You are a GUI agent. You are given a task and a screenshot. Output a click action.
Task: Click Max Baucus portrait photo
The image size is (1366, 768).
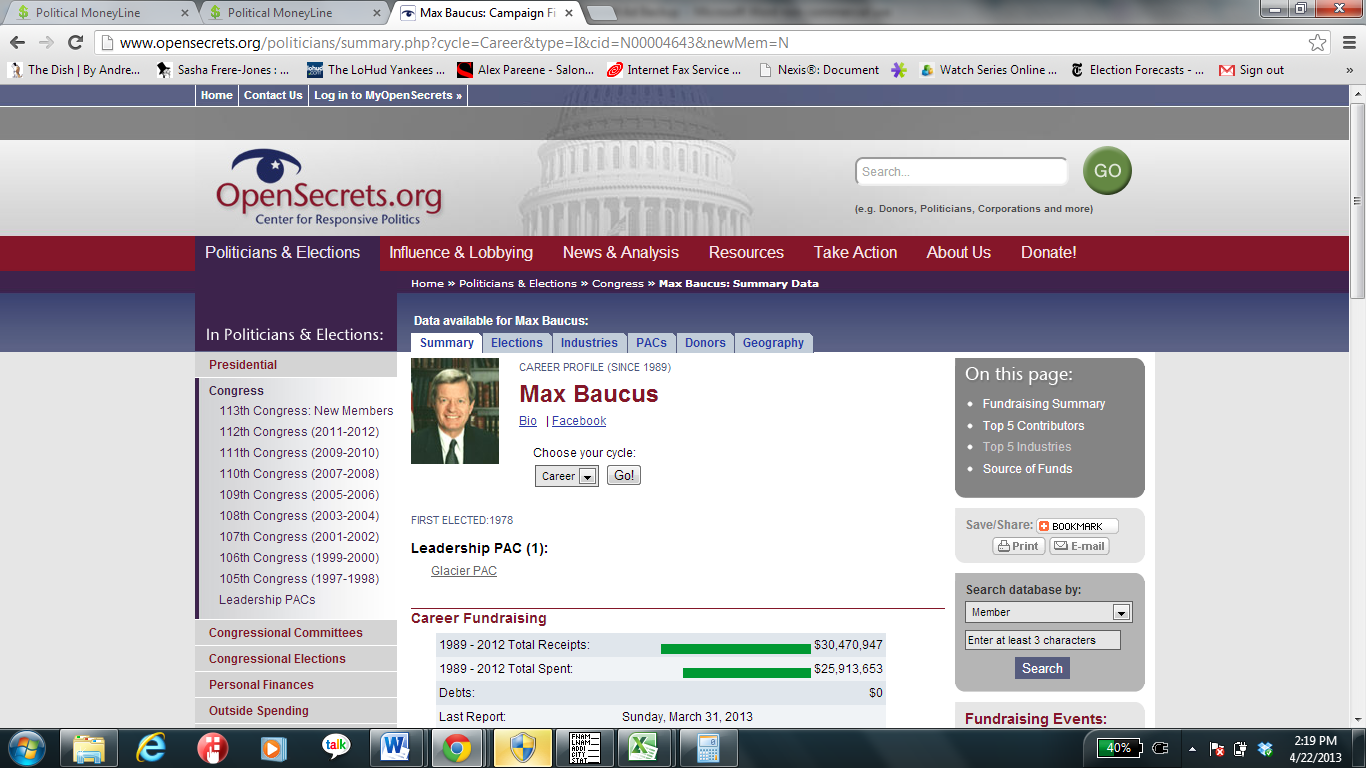point(455,411)
